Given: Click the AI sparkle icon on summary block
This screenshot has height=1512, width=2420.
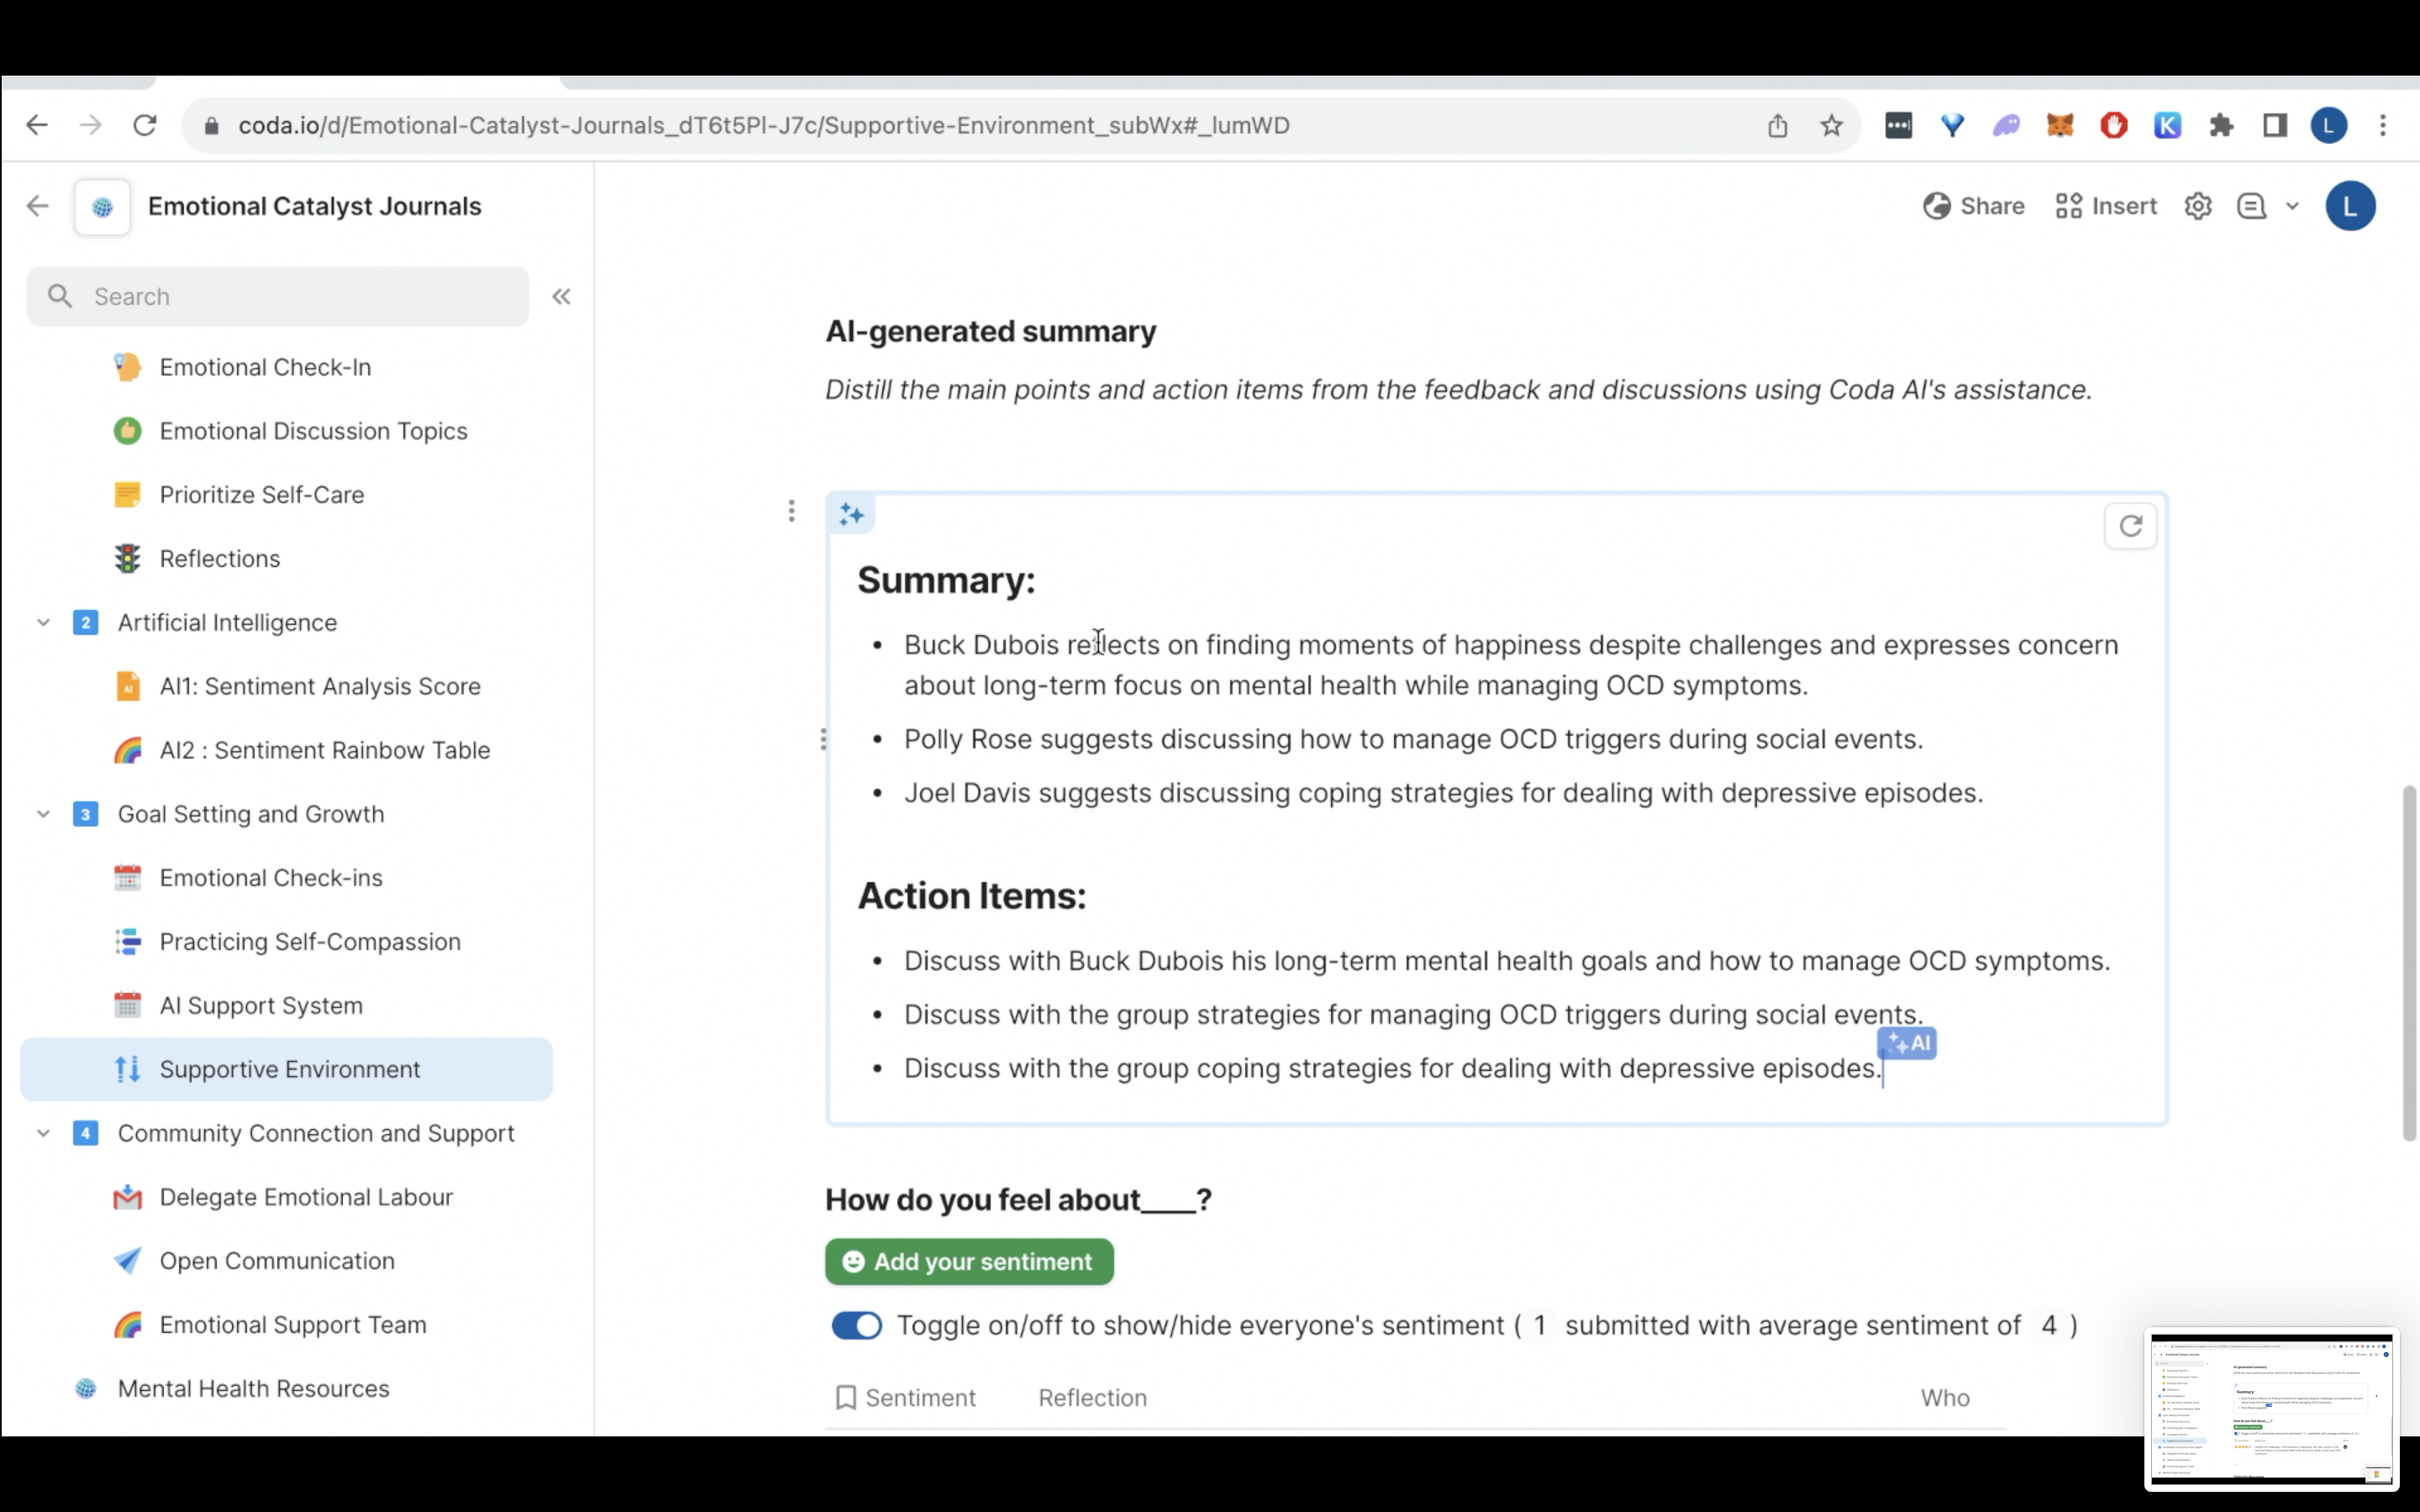Looking at the screenshot, I should [x=851, y=514].
